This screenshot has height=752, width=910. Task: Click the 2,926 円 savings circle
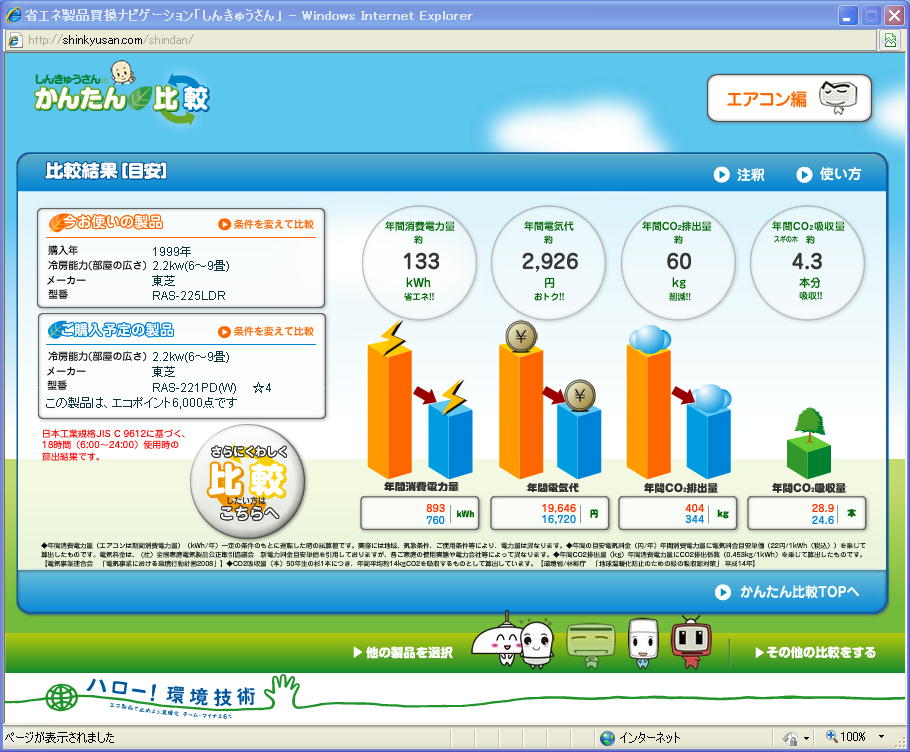tap(549, 262)
